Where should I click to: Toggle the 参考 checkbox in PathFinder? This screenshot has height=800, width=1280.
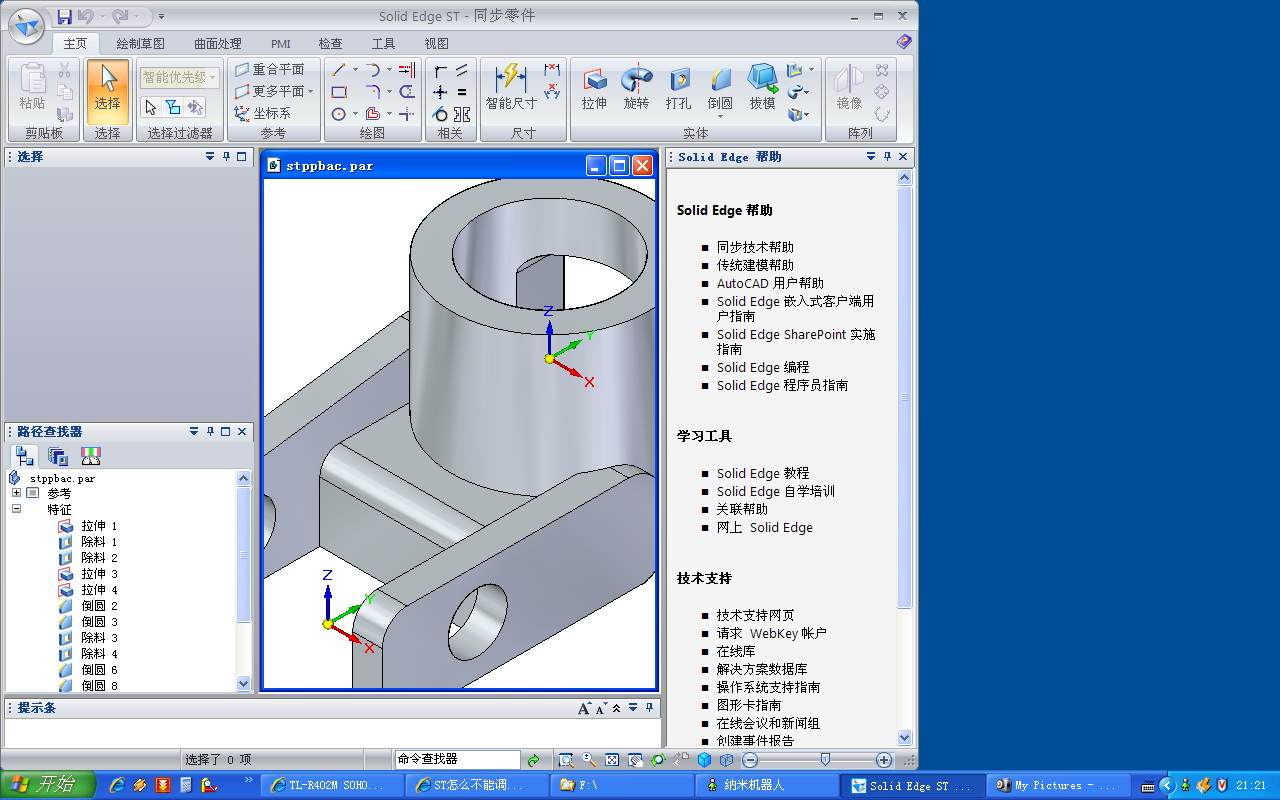click(32, 493)
